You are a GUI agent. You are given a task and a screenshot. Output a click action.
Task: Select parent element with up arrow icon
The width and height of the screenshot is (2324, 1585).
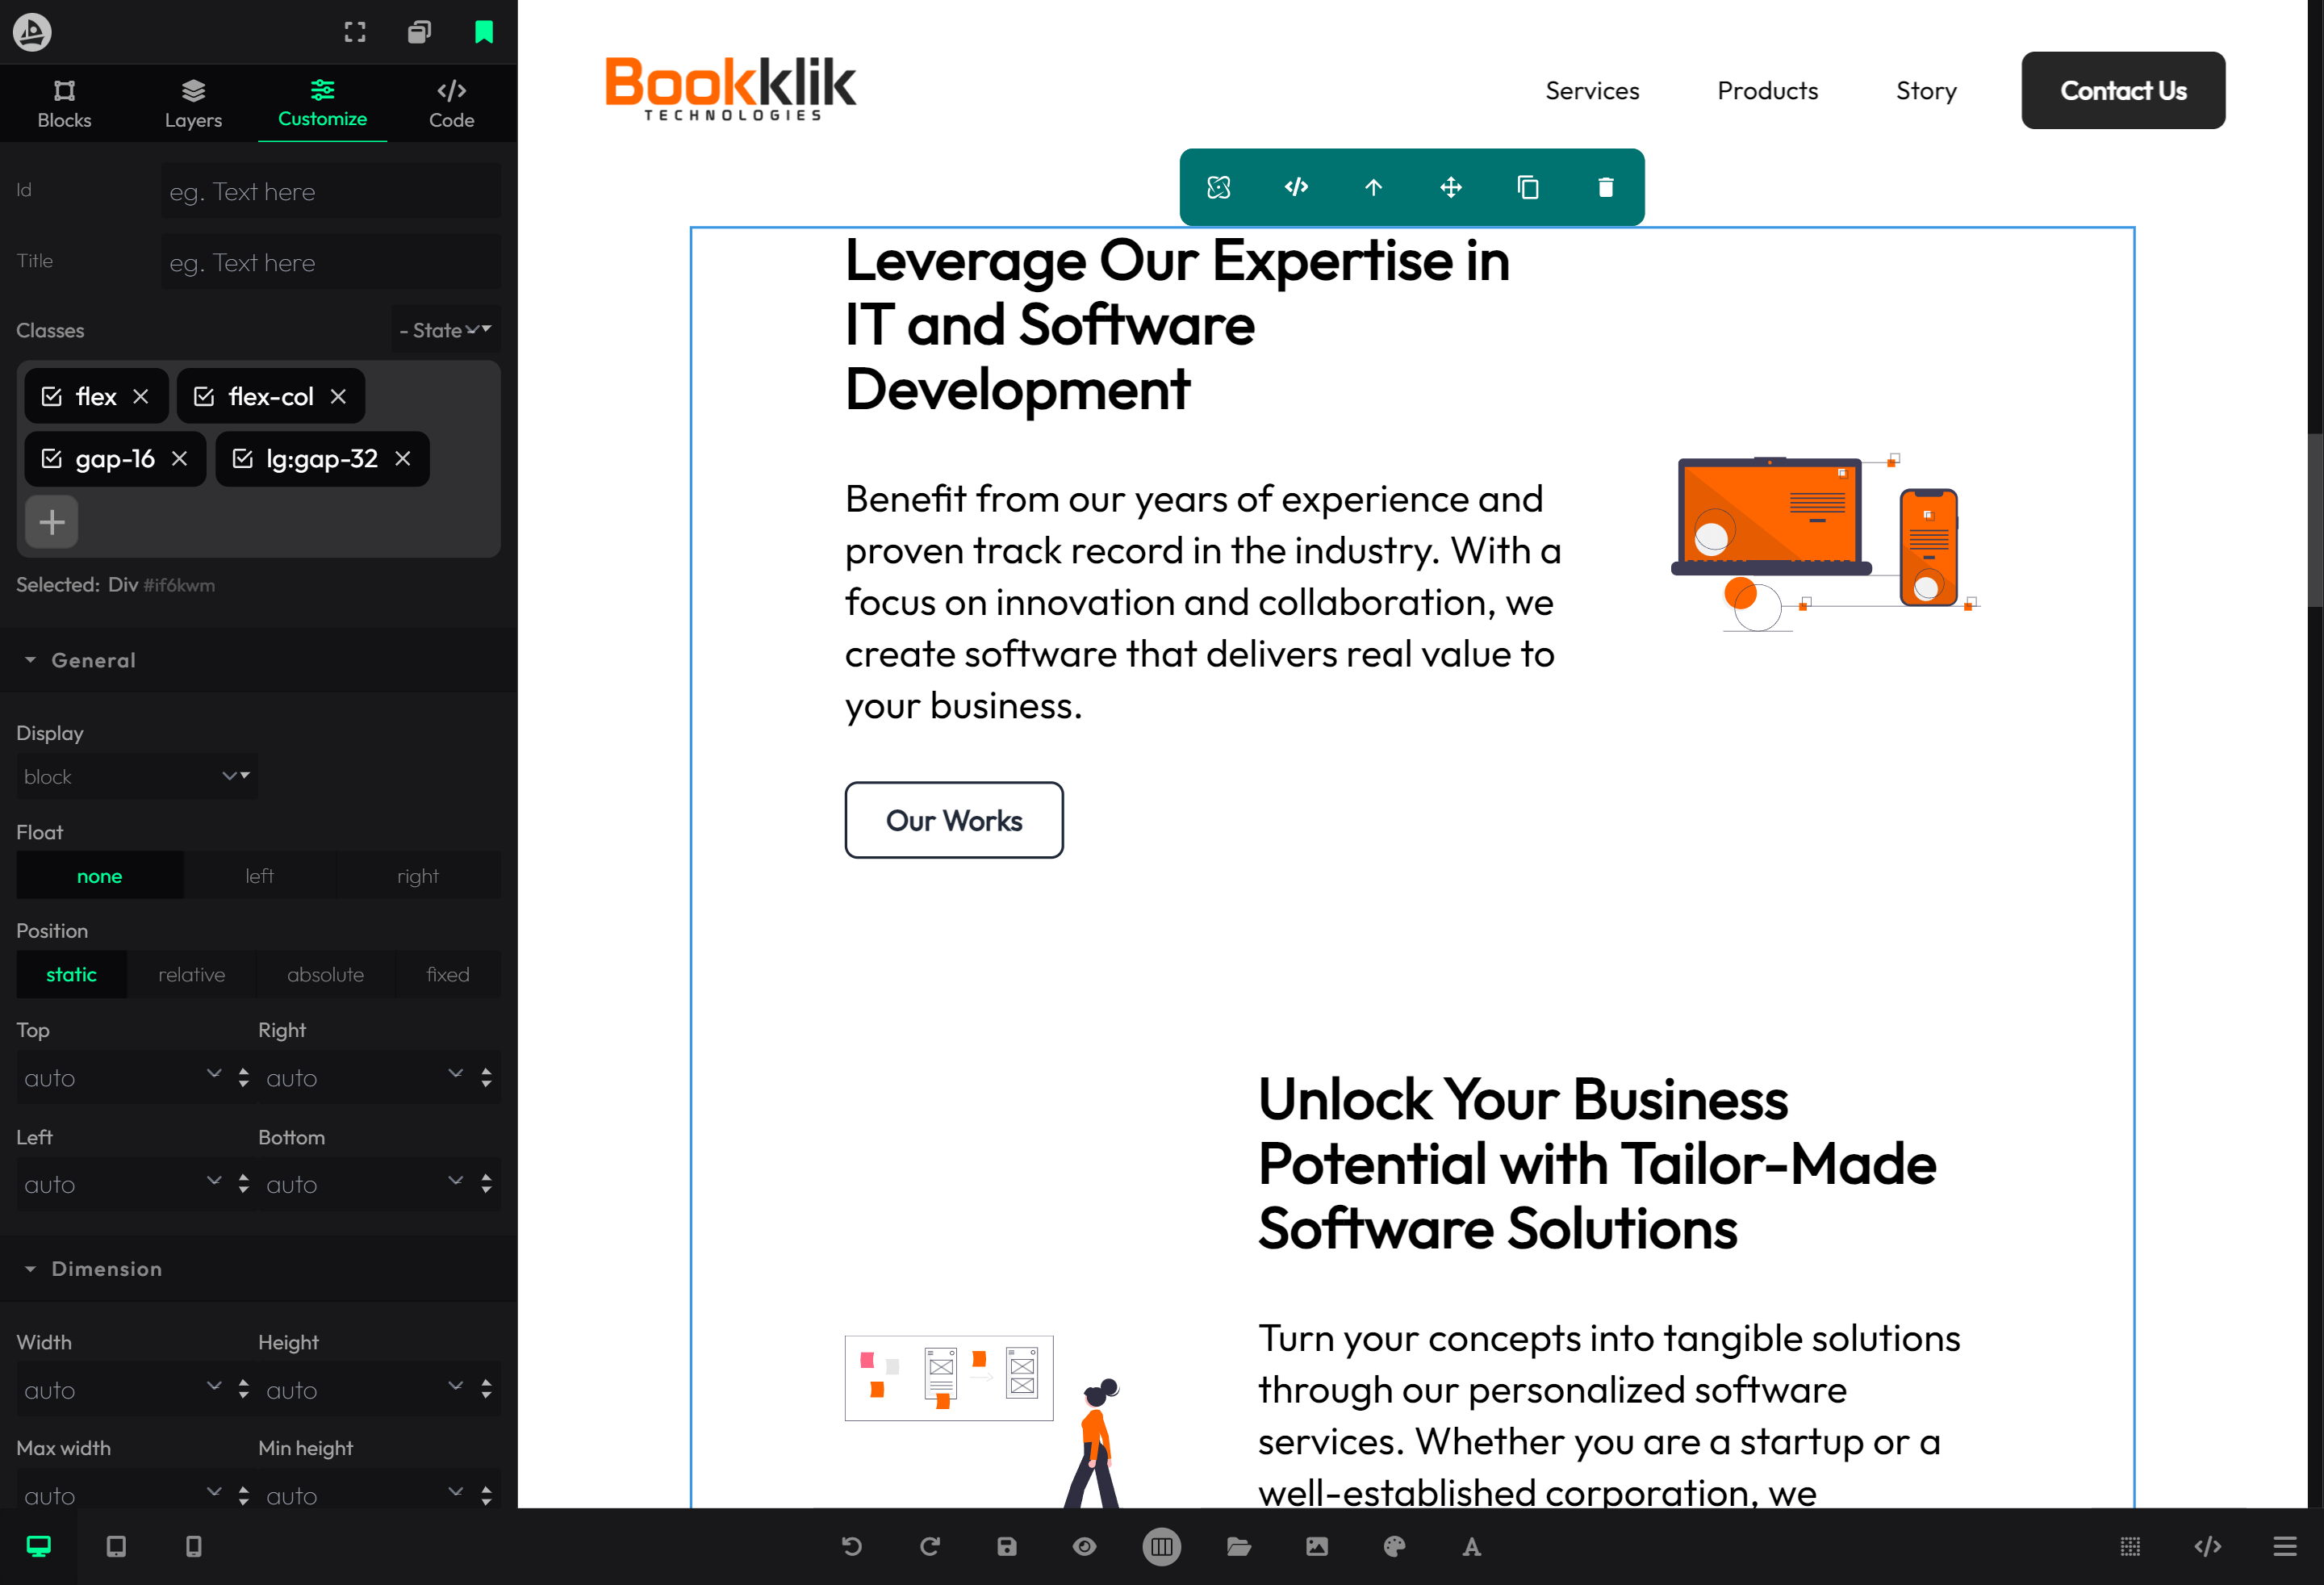1373,187
